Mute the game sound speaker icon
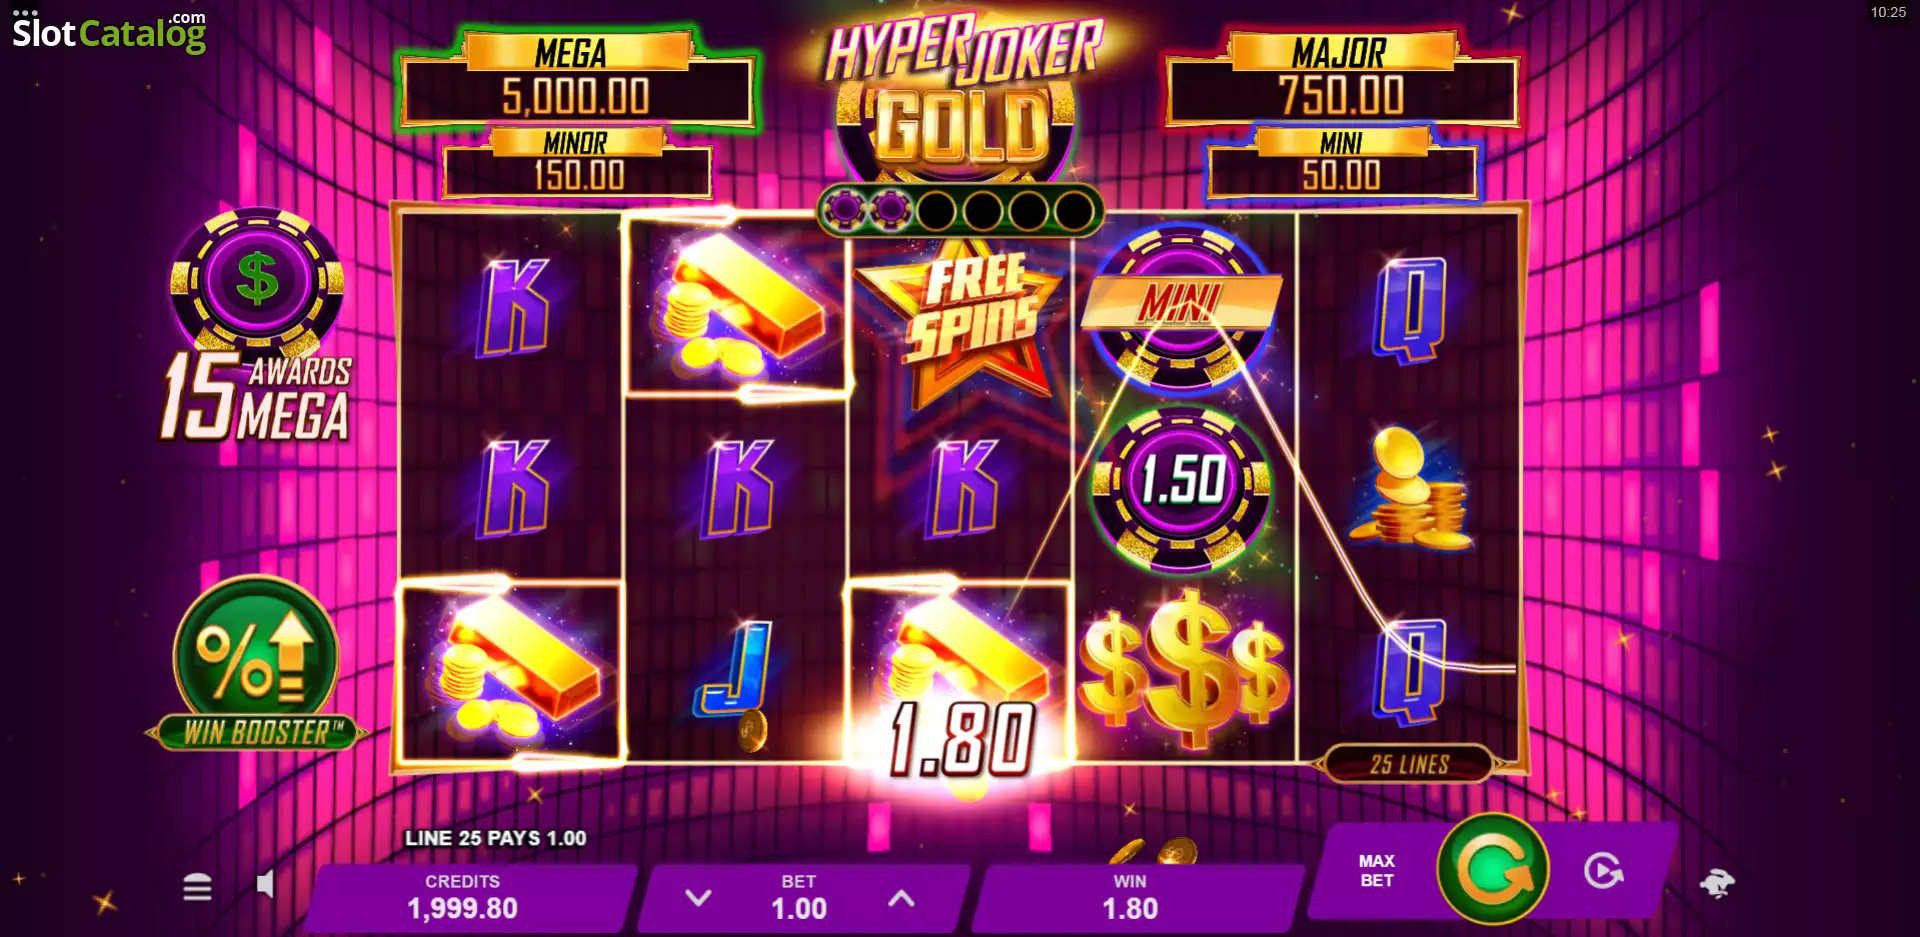Viewport: 1920px width, 937px height. pyautogui.click(x=265, y=884)
